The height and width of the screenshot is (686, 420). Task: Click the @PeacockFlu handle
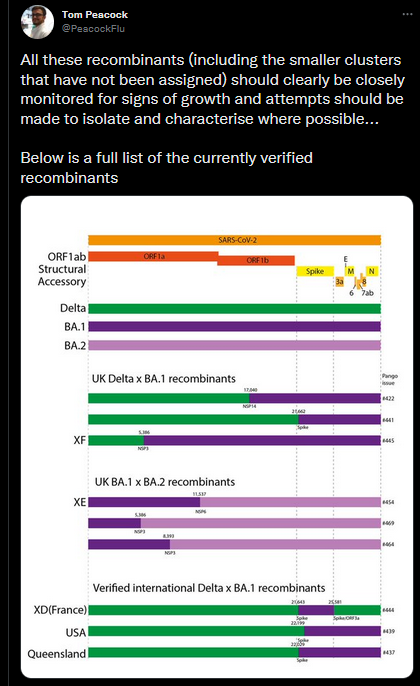tap(93, 28)
